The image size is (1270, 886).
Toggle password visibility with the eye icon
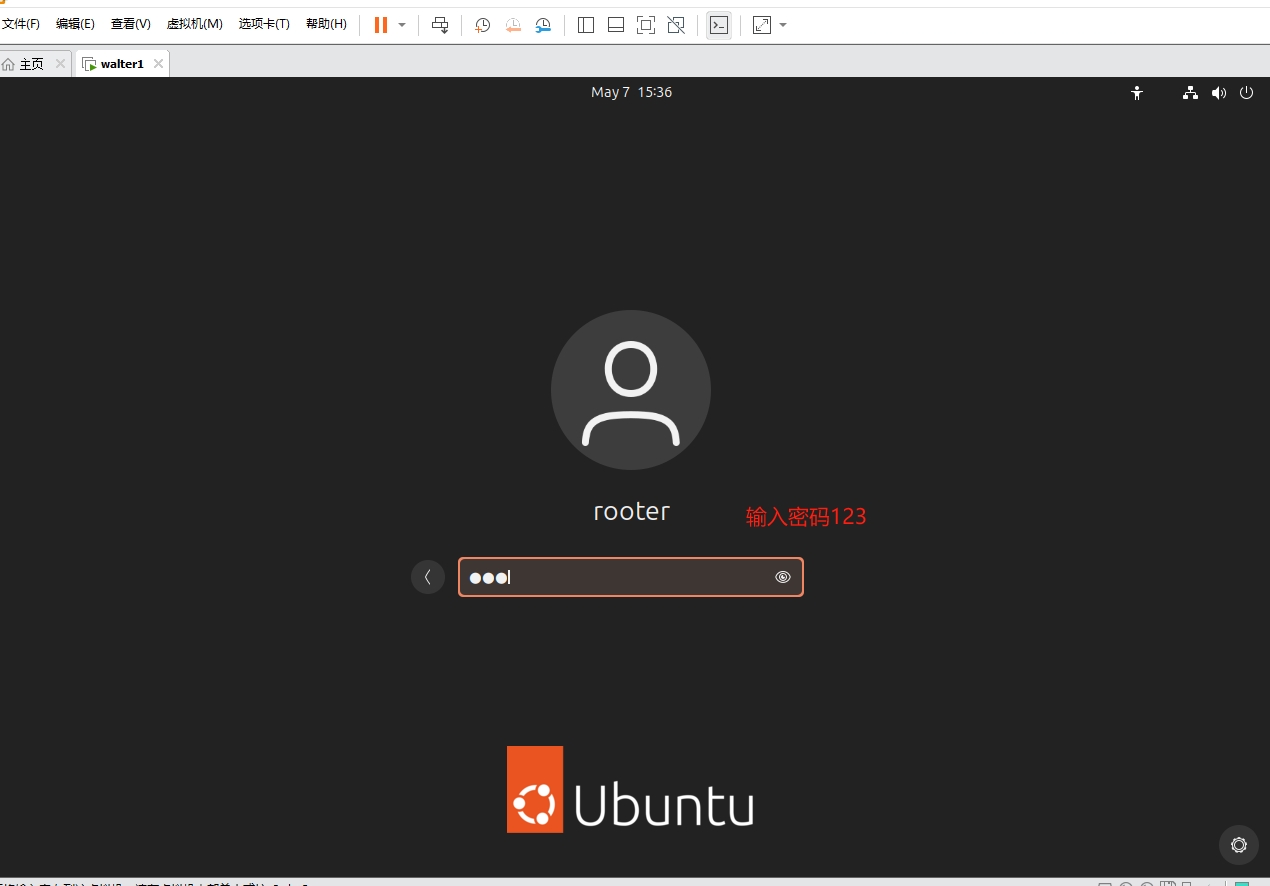(783, 577)
